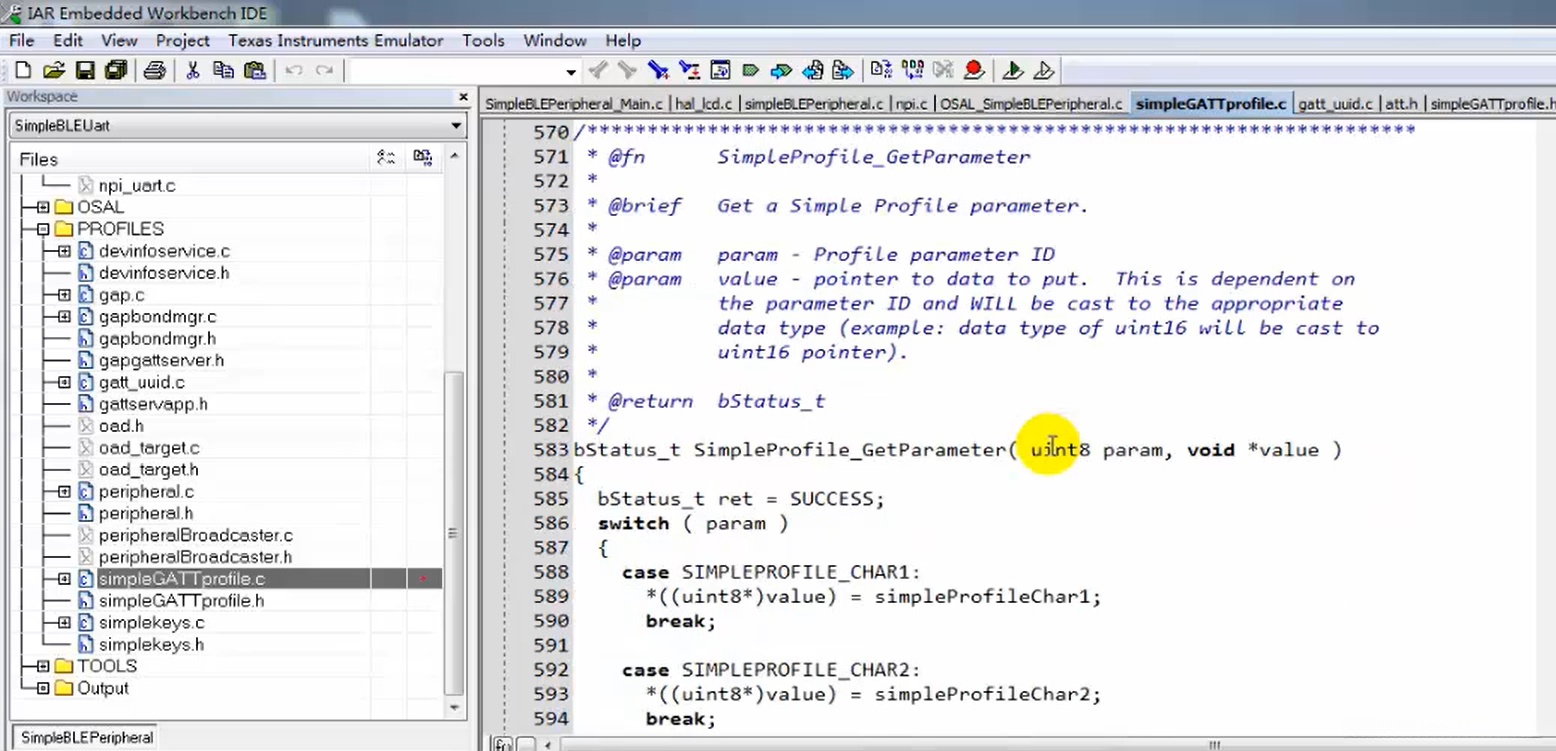Open the View menu
1556x751 pixels.
point(119,41)
